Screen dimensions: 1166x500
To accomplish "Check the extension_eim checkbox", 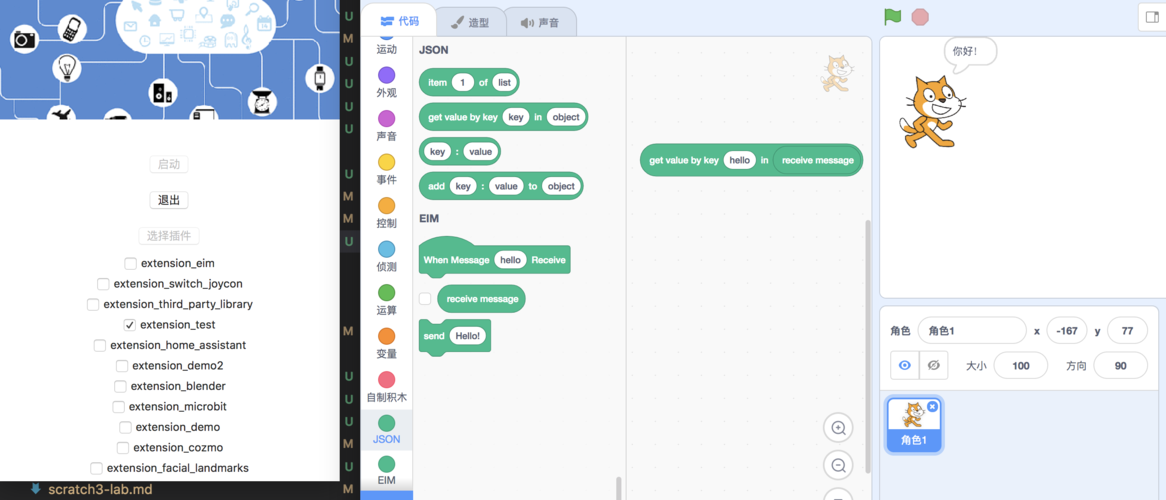I will (130, 263).
